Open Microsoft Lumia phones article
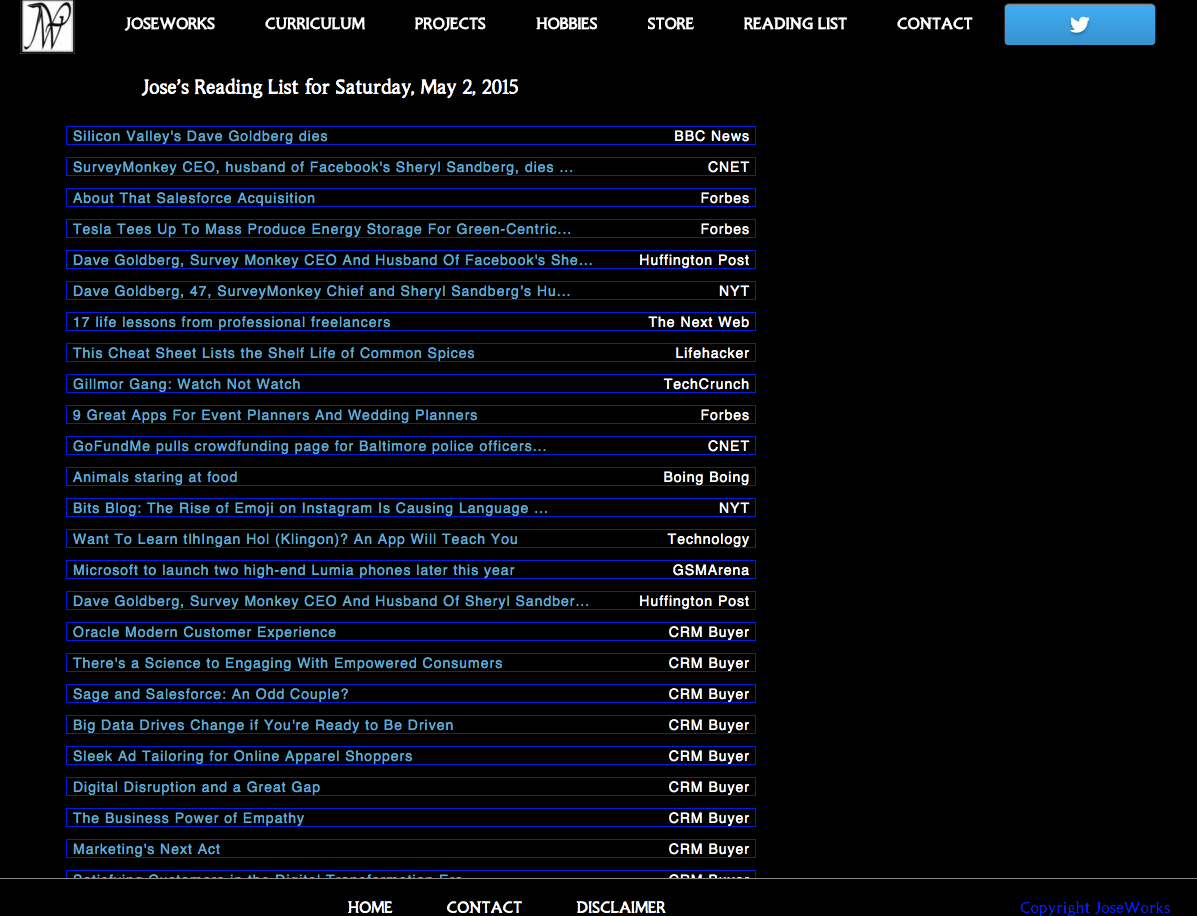This screenshot has height=916, width=1197. coord(293,570)
